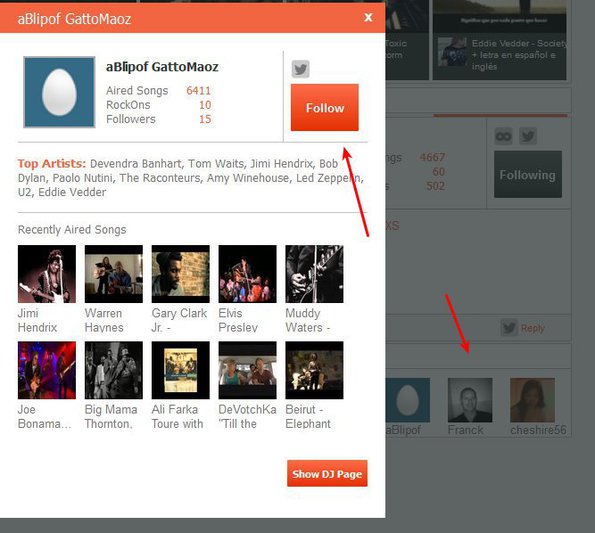Click the Warren Haynes song title text

click(x=104, y=320)
